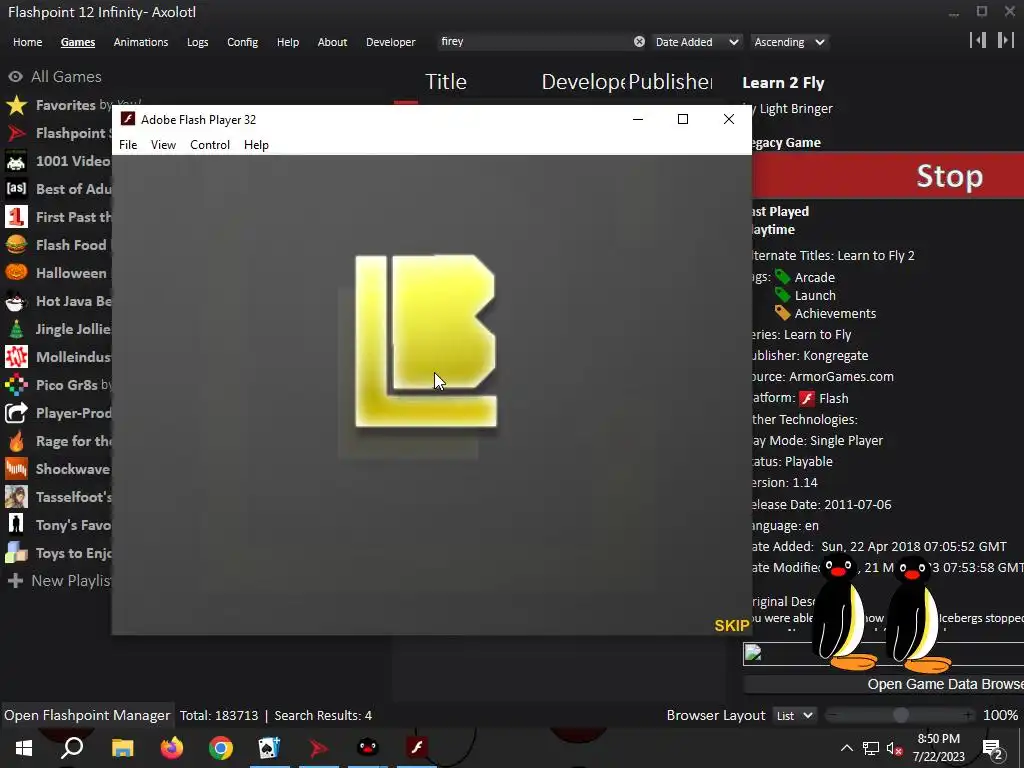Screen dimensions: 1024x768
Task: Open the Animations tab
Action: tap(140, 42)
